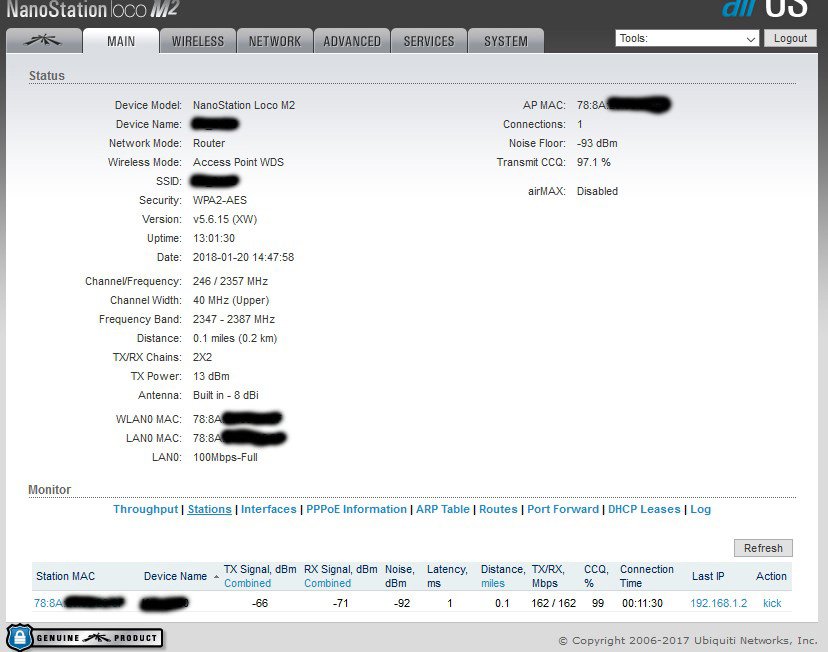This screenshot has width=828, height=652.
Task: Kick the connected station
Action: point(772,603)
